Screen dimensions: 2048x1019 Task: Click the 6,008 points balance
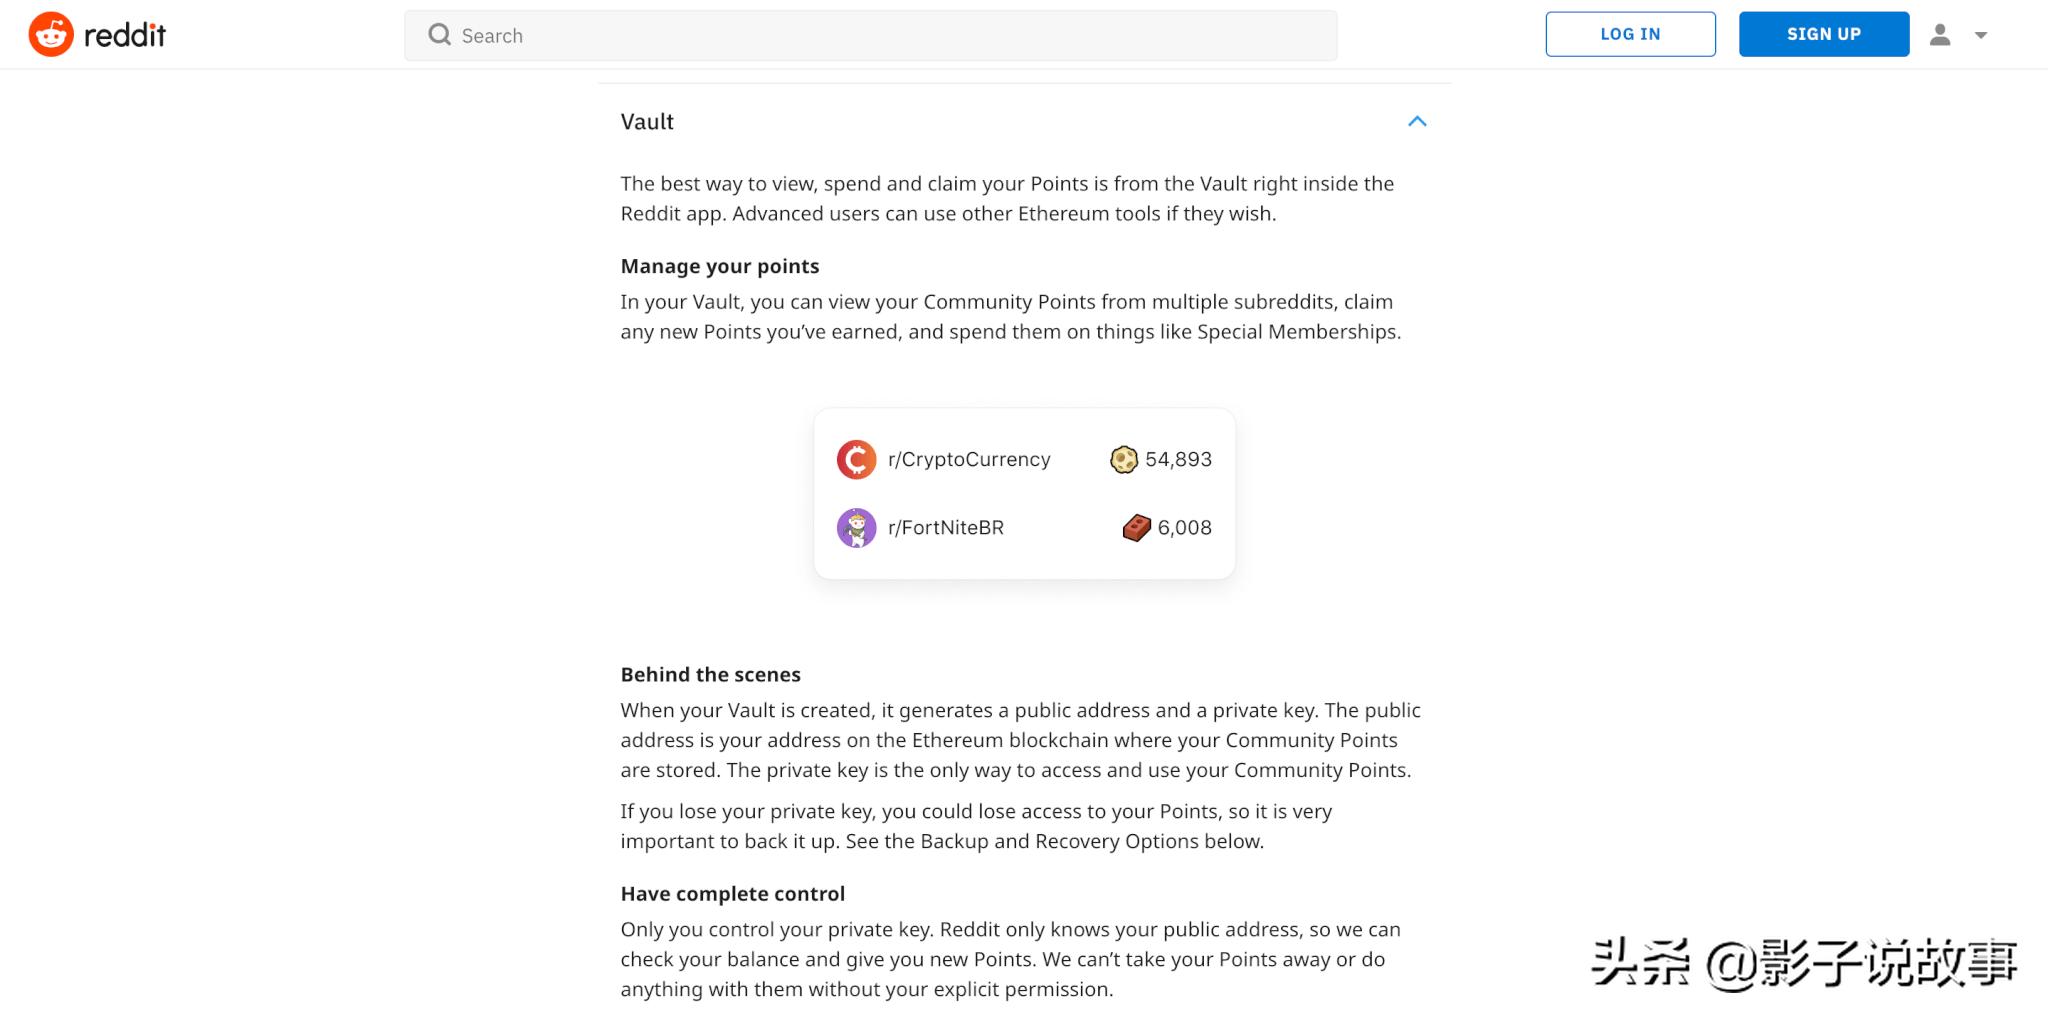[x=1184, y=528]
